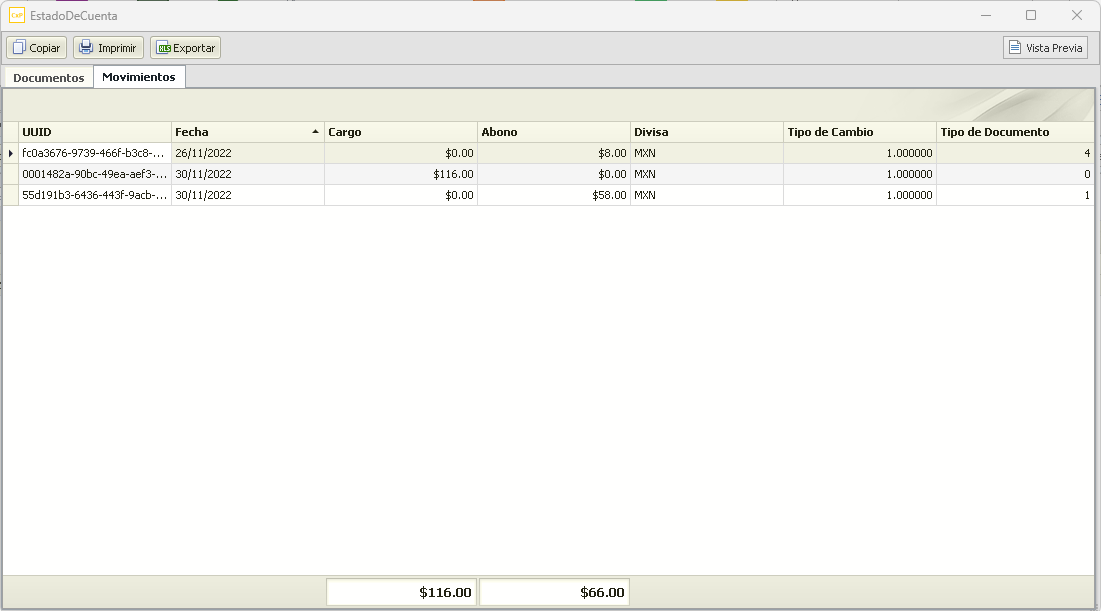1101x611 pixels.
Task: Sort by the Cargo column header
Action: click(x=400, y=132)
